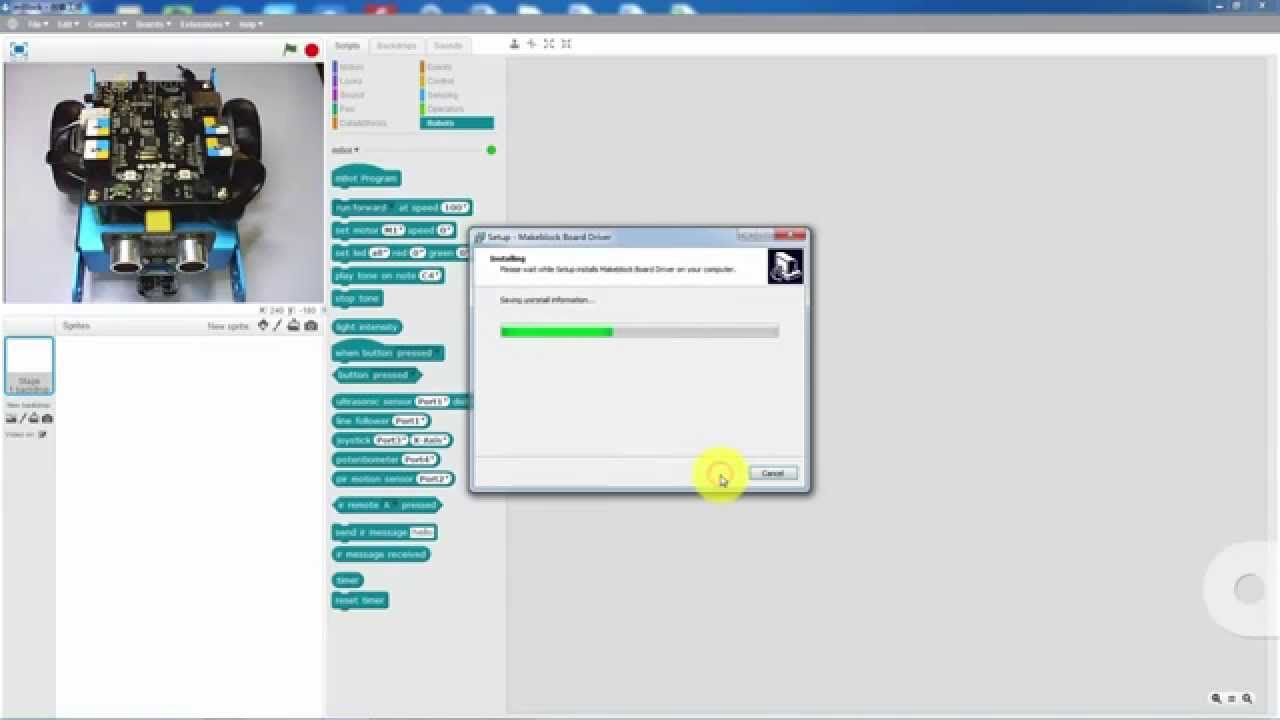The width and height of the screenshot is (1280, 720).
Task: Upload a new sprite from file icon
Action: tap(293, 326)
